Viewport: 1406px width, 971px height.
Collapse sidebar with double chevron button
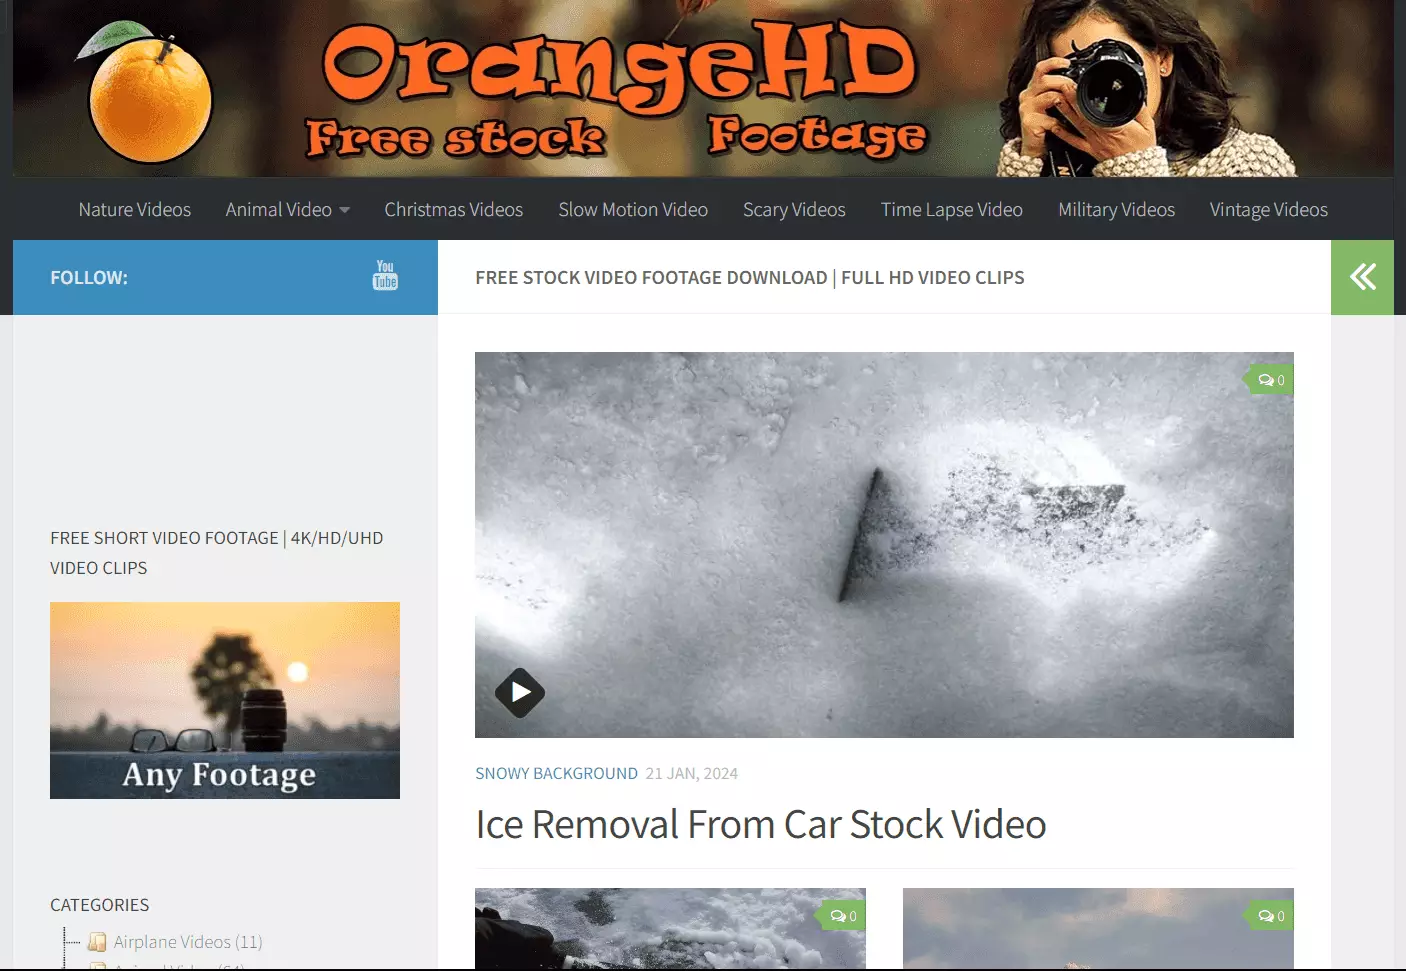pos(1362,277)
